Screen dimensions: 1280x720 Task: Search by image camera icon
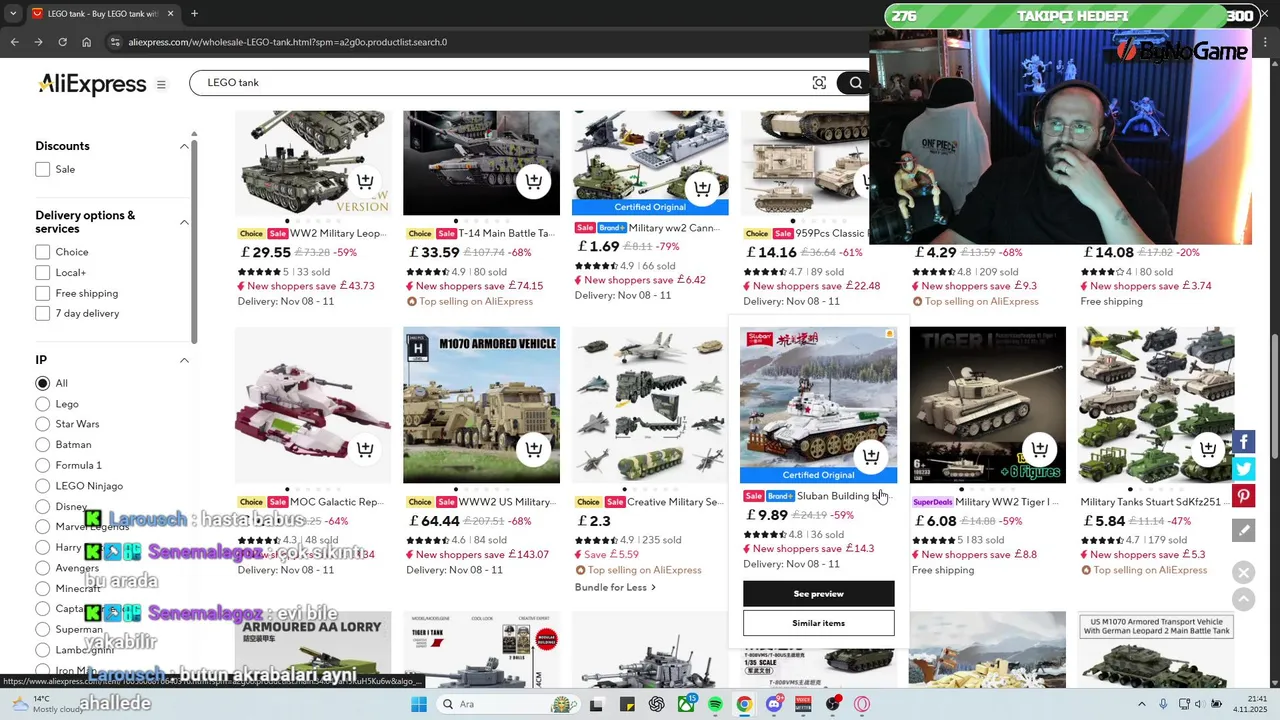[x=819, y=83]
